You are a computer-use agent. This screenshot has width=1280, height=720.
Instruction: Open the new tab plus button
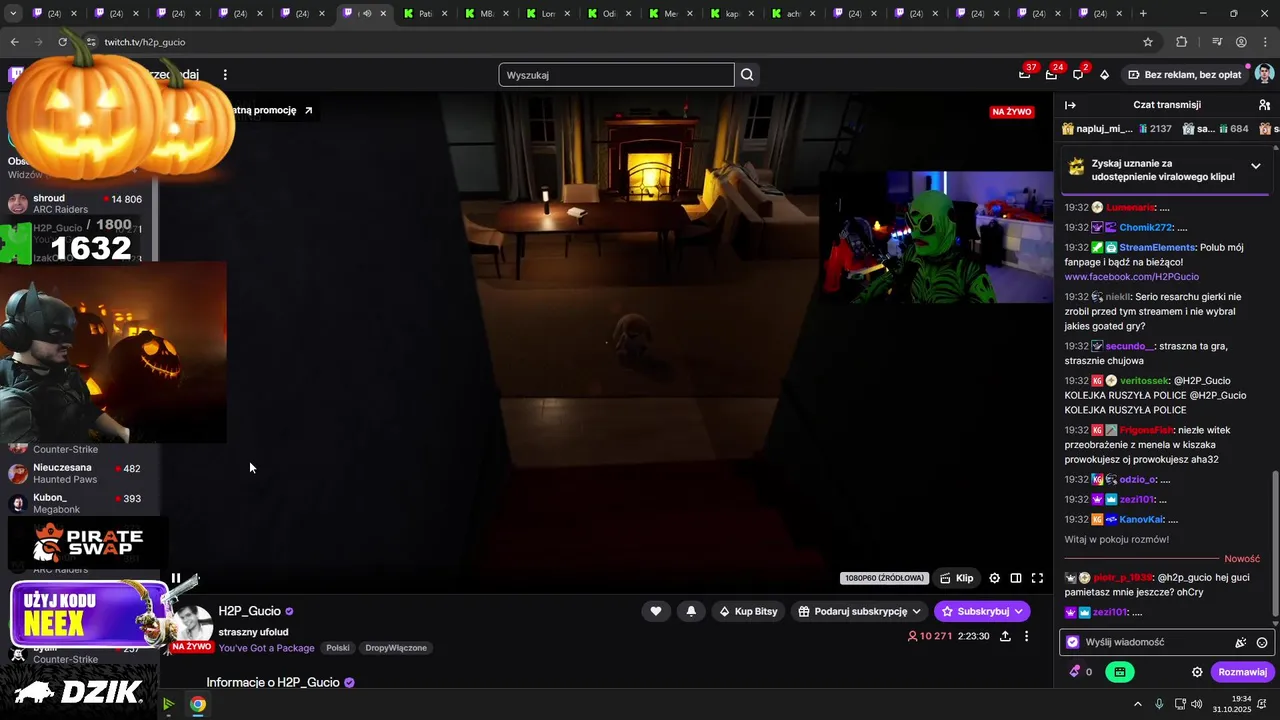[1143, 14]
